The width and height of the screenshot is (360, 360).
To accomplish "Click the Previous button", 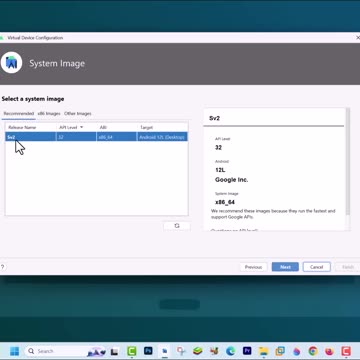I will click(x=253, y=267).
